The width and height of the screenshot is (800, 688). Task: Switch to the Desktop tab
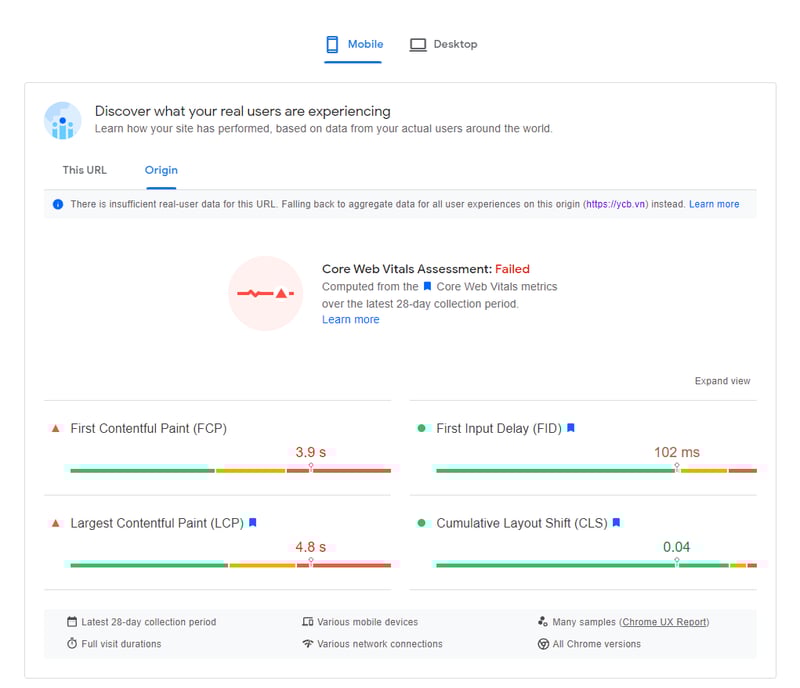[x=444, y=45]
